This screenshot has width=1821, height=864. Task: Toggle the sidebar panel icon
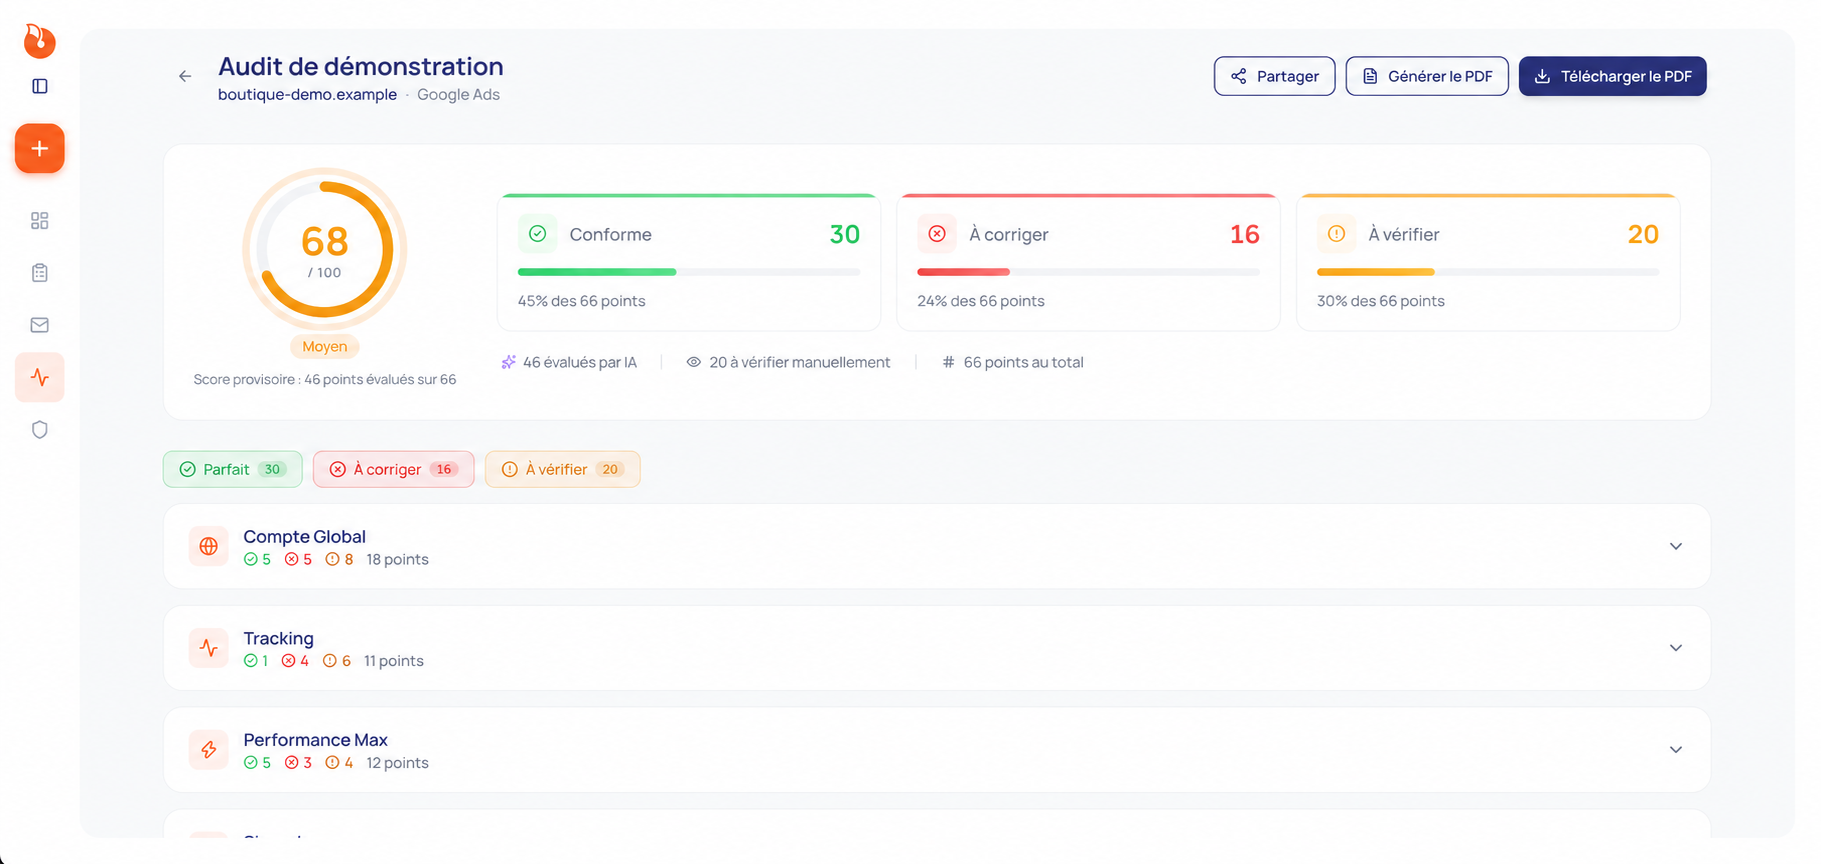point(40,86)
